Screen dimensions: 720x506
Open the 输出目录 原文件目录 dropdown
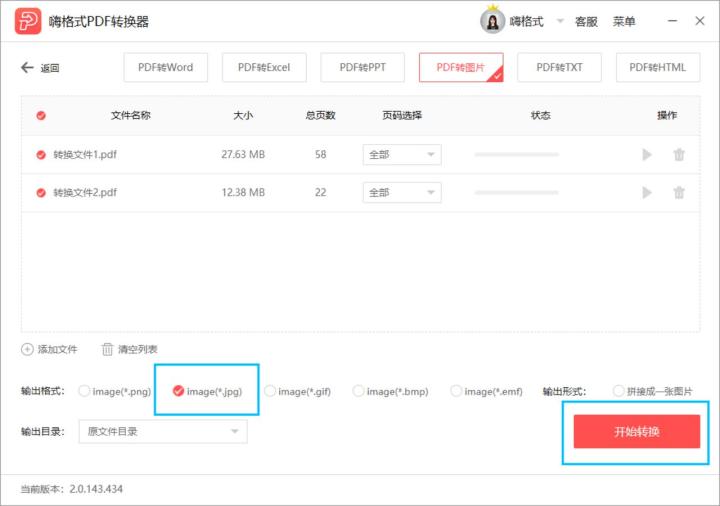tap(163, 431)
